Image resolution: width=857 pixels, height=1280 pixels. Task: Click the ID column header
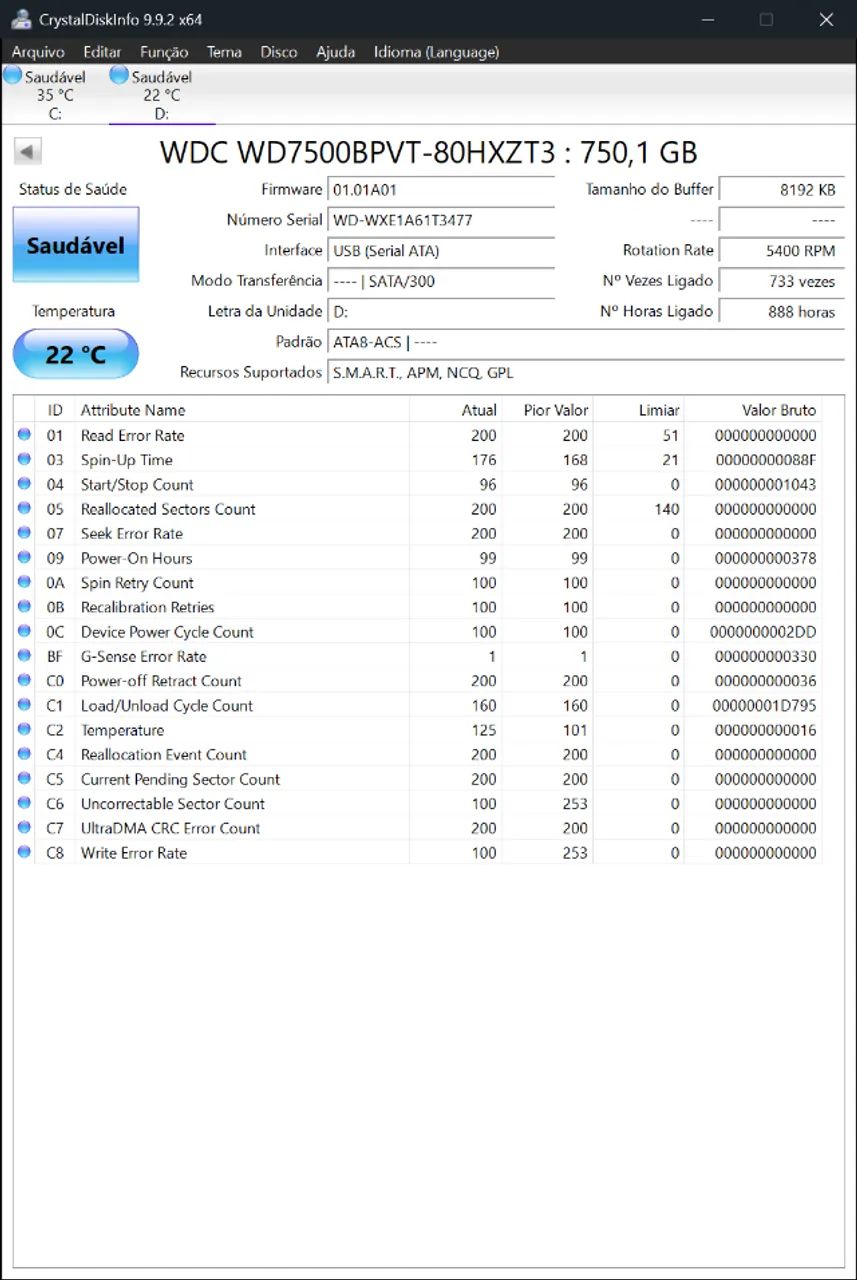click(55, 410)
